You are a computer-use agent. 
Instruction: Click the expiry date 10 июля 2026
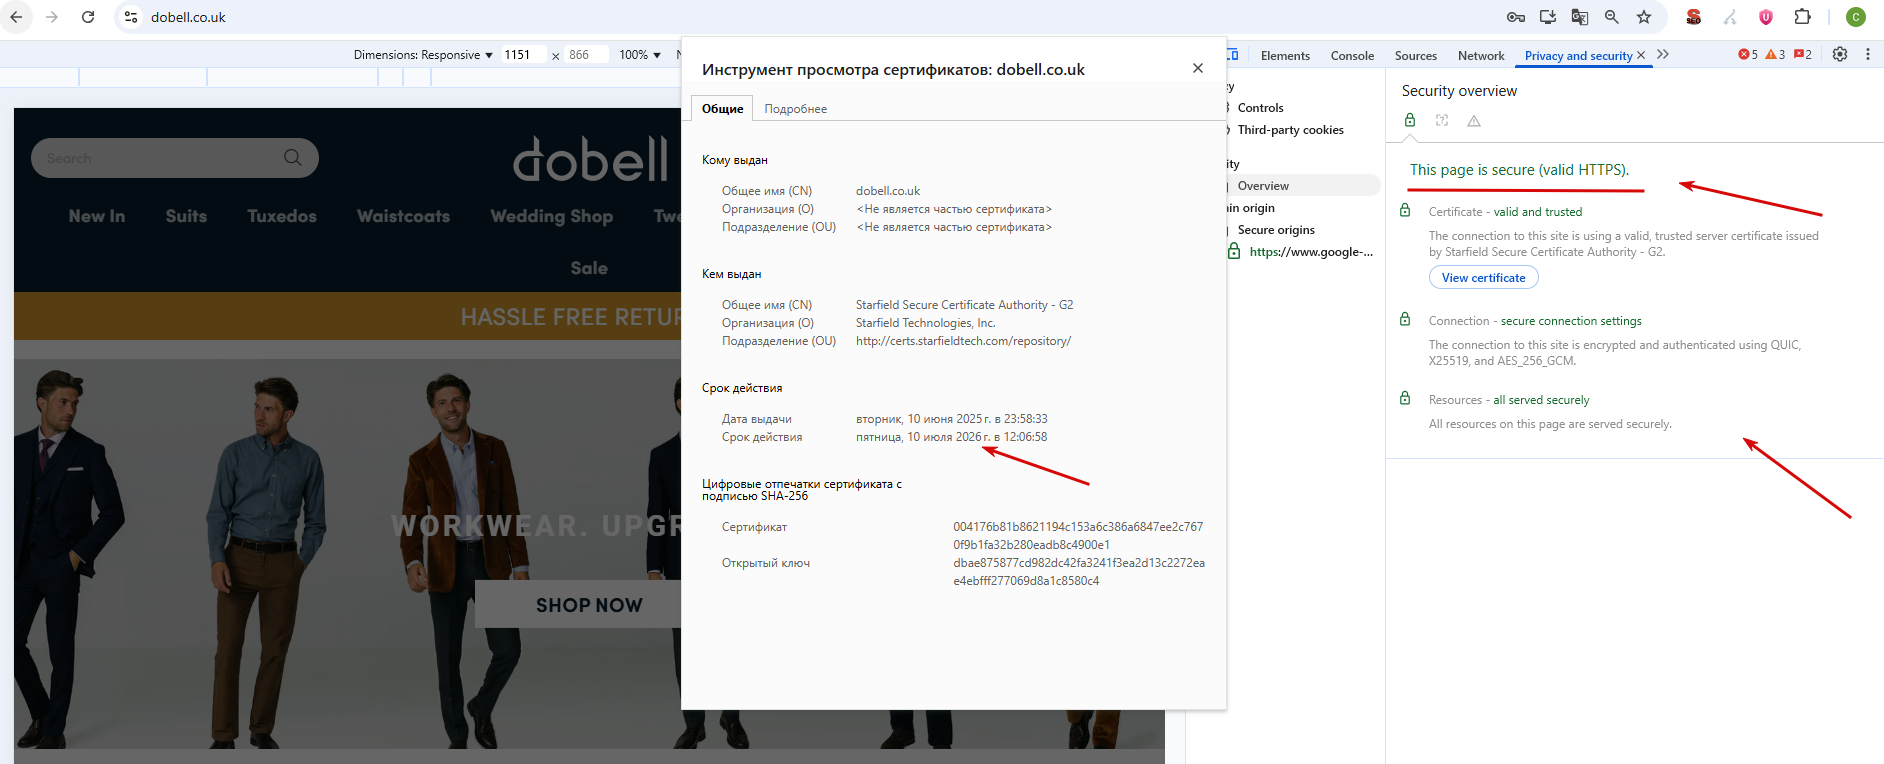pyautogui.click(x=951, y=437)
